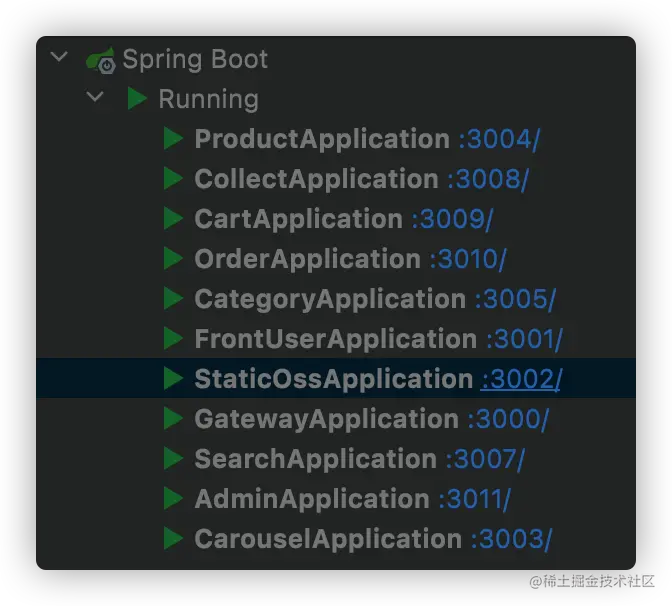Collapse the Spring Boot tree node

(x=59, y=57)
